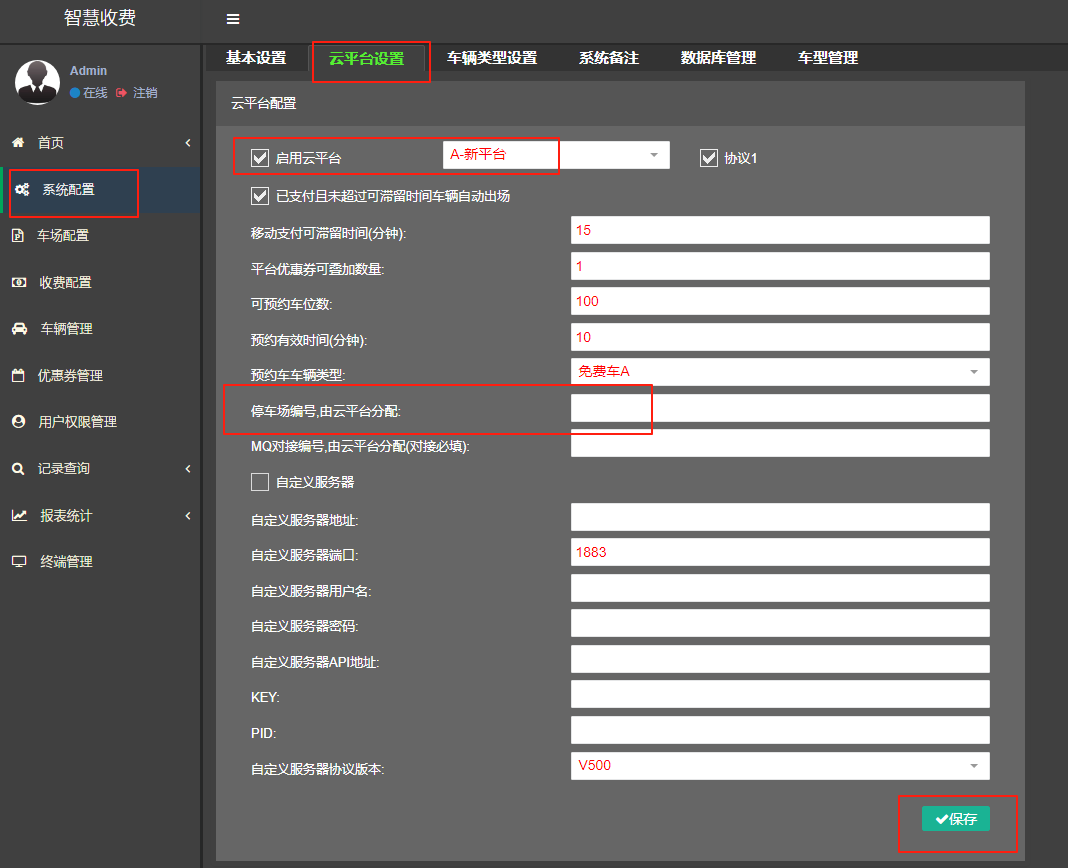The image size is (1068, 868).
Task: Click the gears icon for 系统配置
Action: [x=22, y=189]
